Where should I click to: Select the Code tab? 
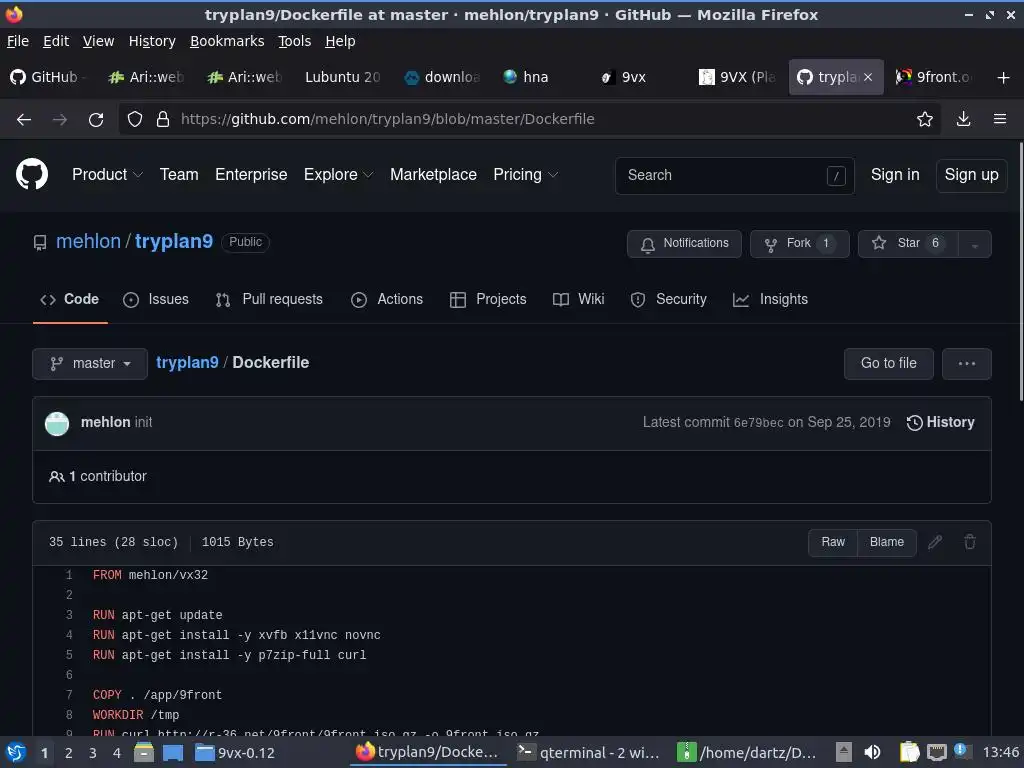pyautogui.click(x=70, y=299)
